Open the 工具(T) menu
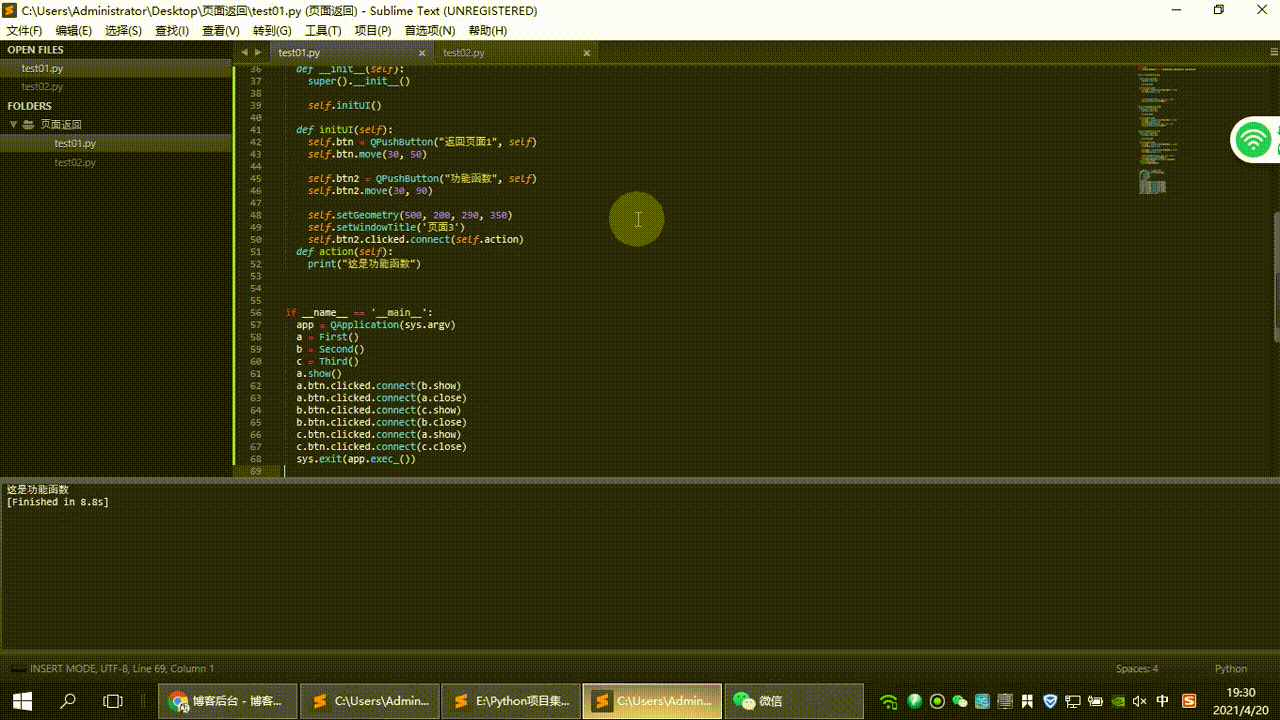The height and width of the screenshot is (720, 1280). coord(323,31)
